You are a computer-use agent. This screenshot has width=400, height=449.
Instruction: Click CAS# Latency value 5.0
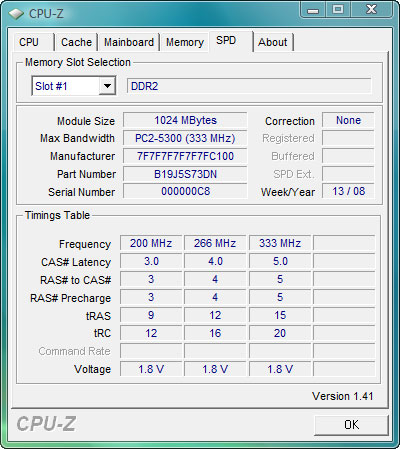[x=280, y=261]
